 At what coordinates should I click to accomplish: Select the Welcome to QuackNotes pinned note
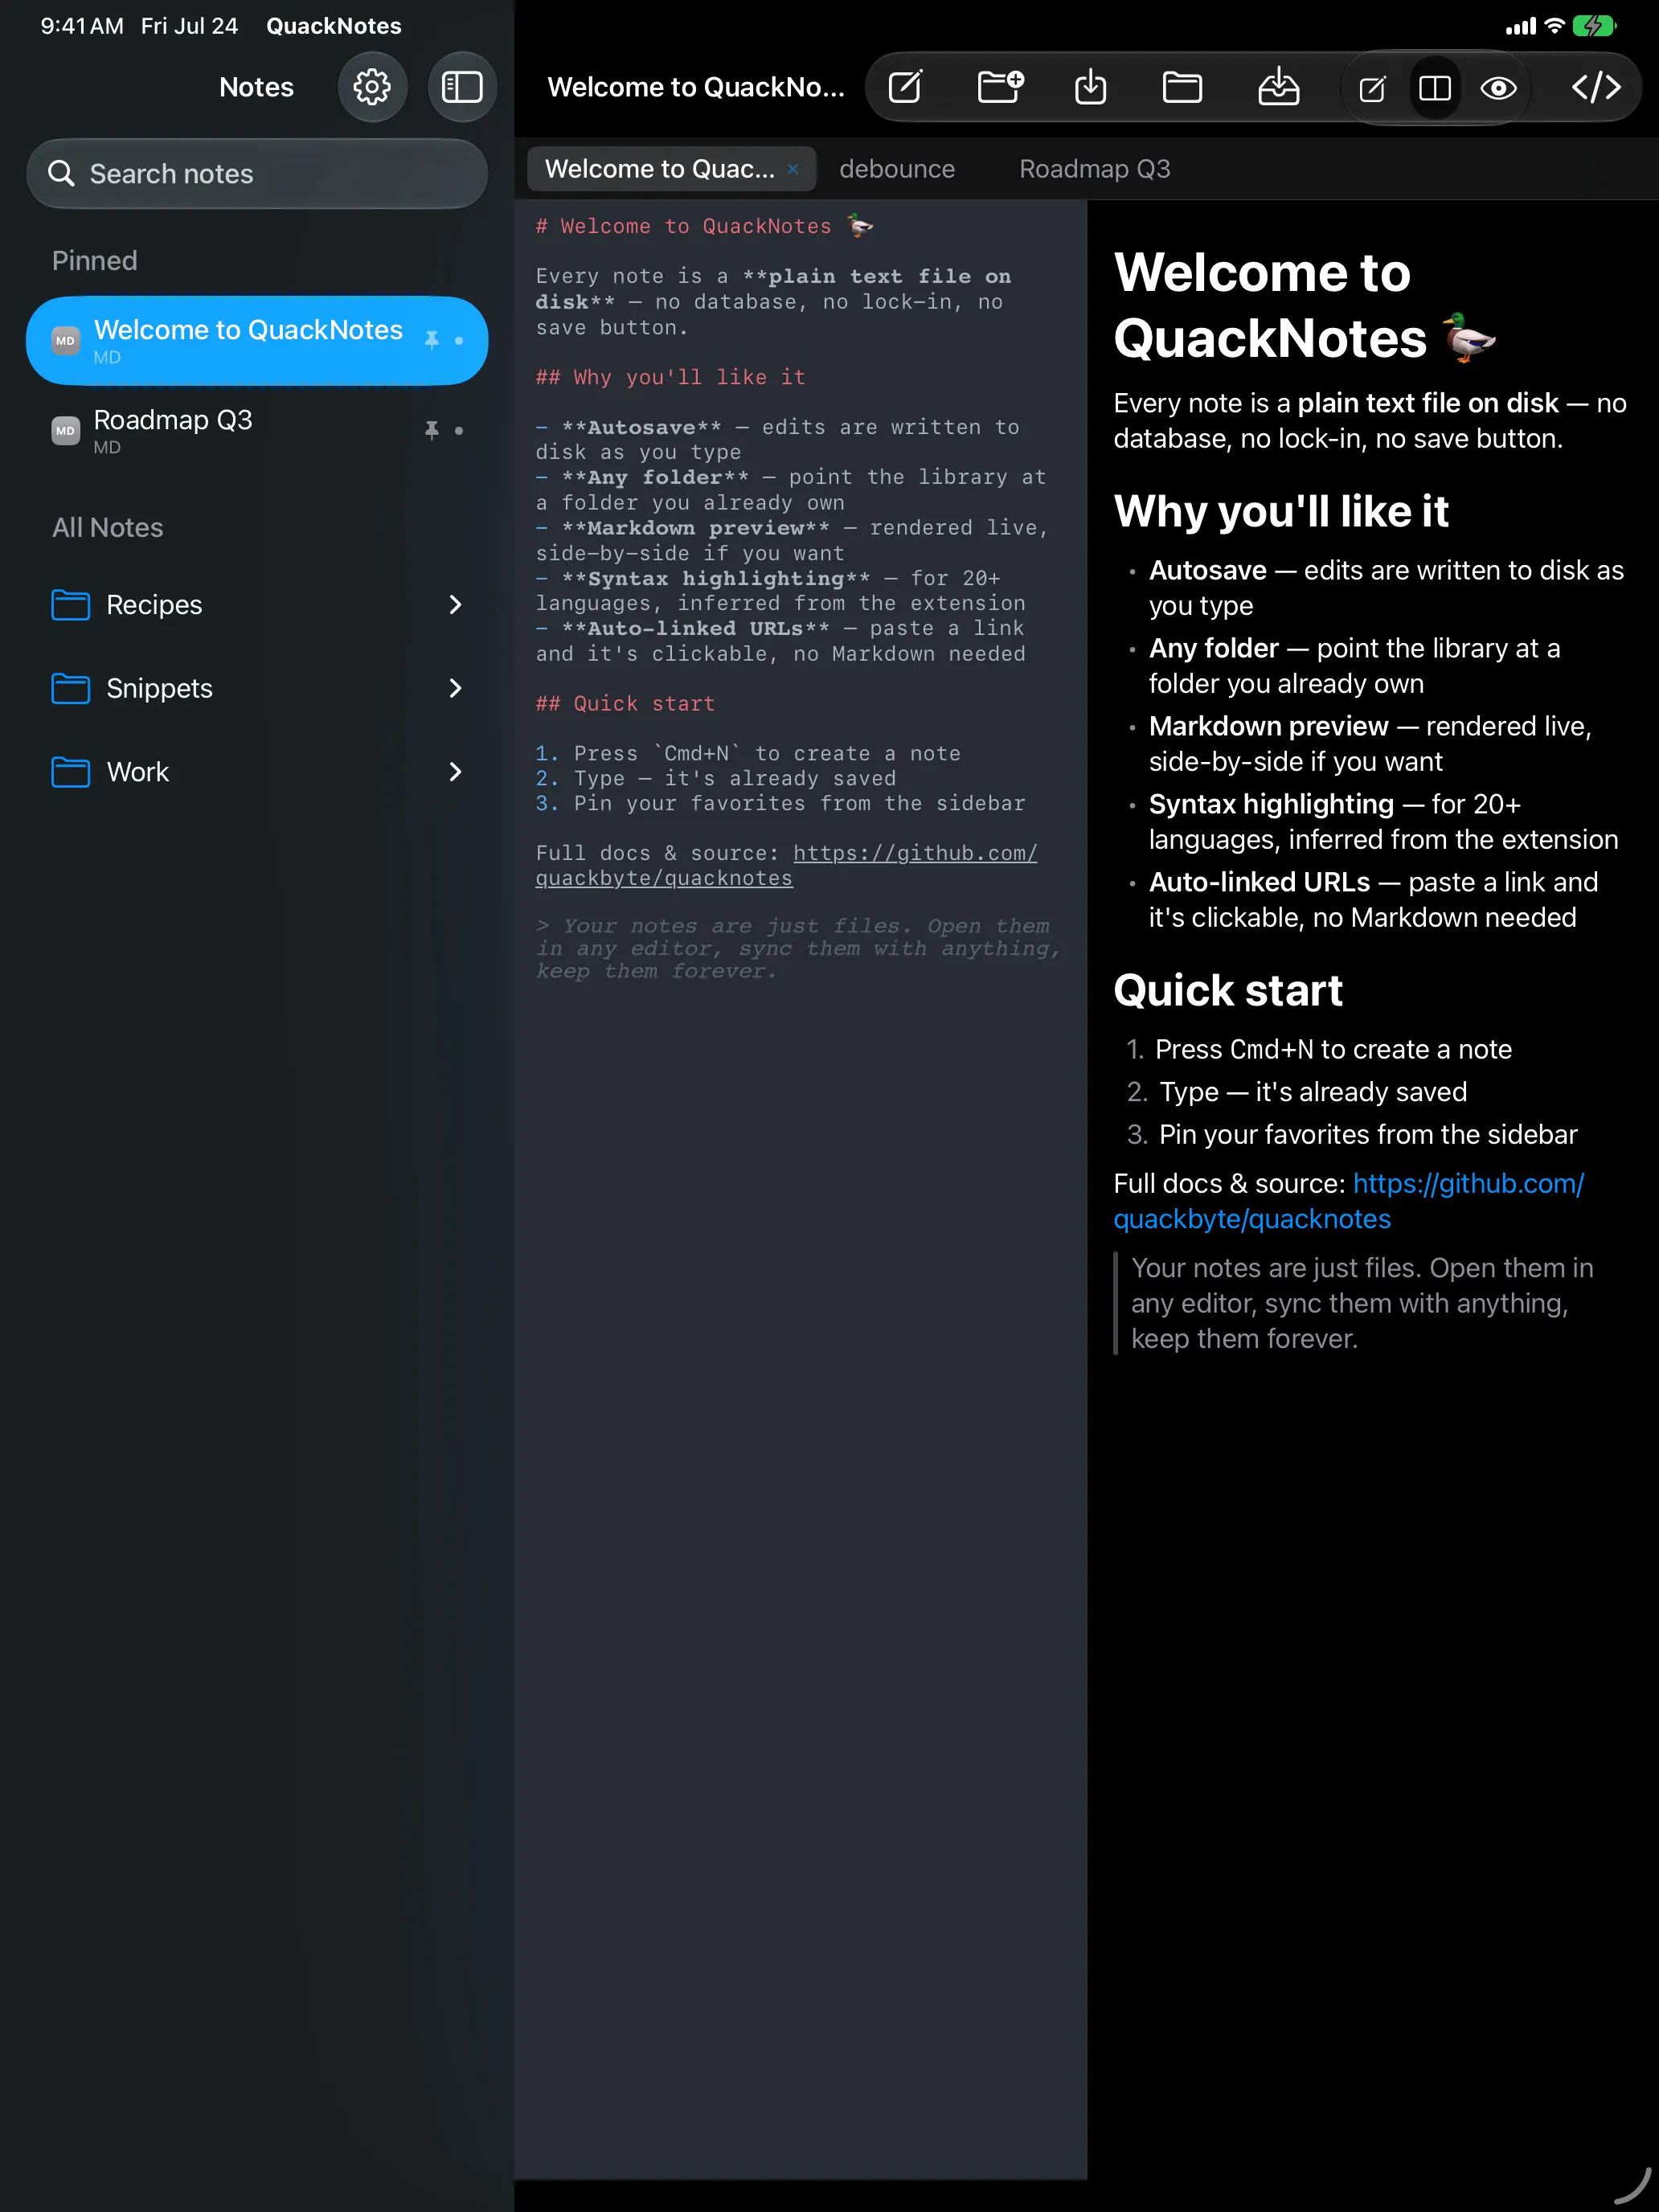[257, 341]
